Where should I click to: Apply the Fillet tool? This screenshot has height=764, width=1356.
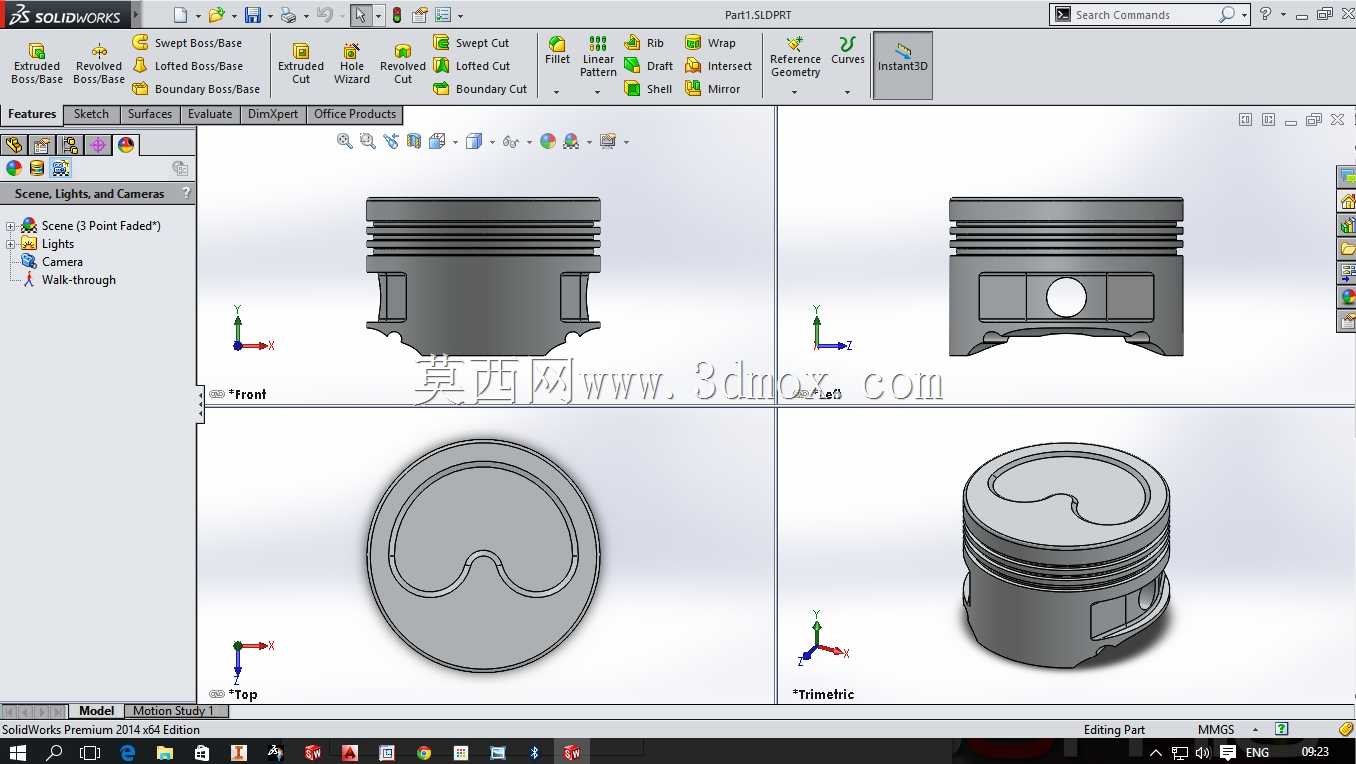pyautogui.click(x=557, y=51)
